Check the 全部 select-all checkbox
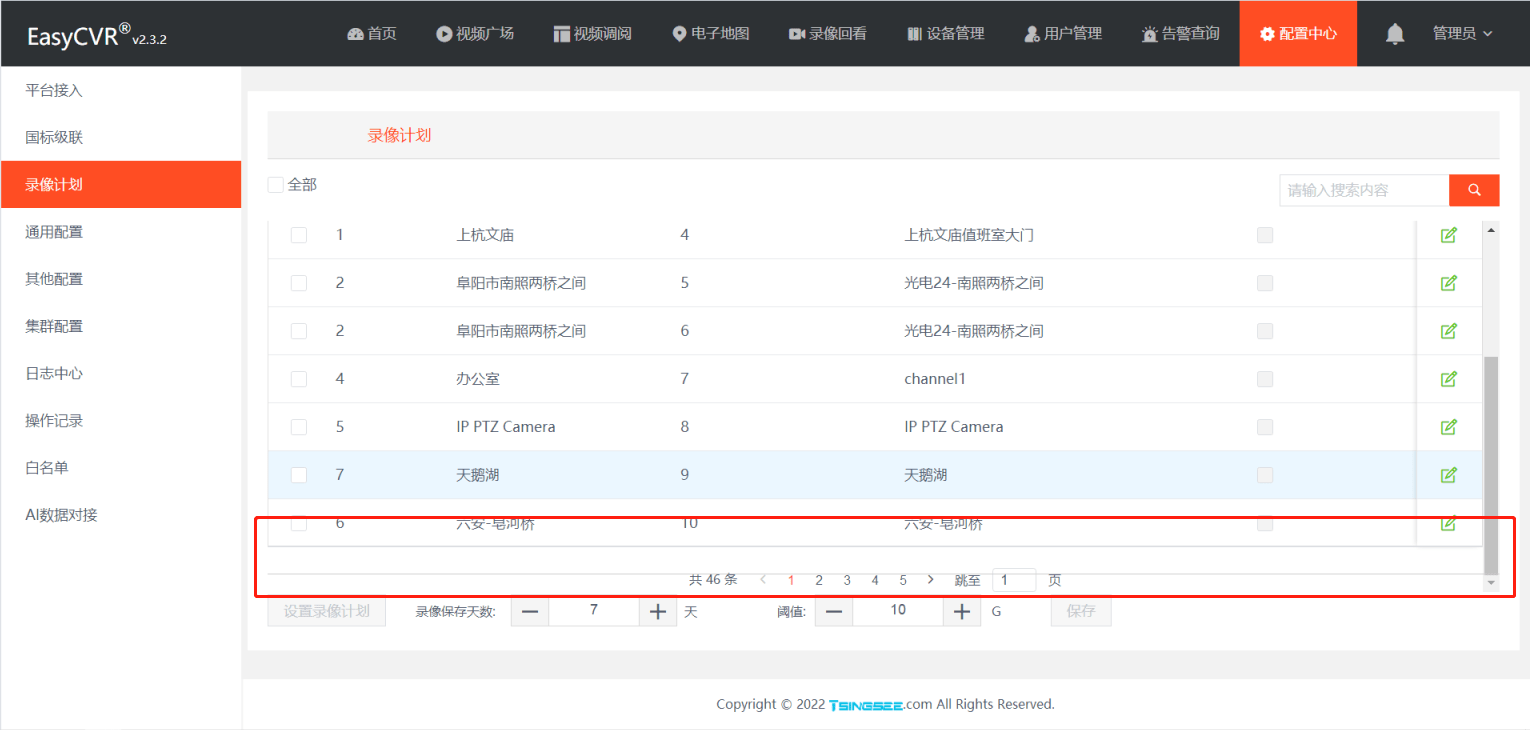This screenshot has height=730, width=1530. [x=276, y=185]
